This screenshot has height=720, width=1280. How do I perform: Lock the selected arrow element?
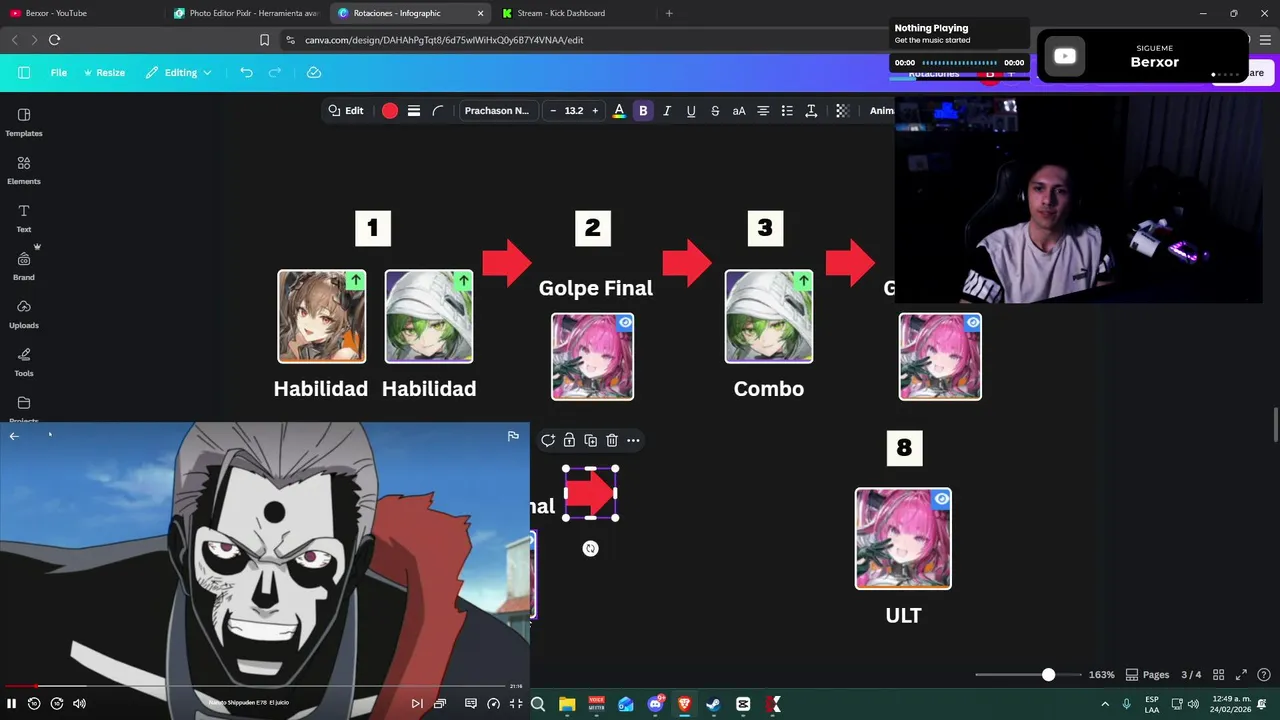tap(569, 440)
